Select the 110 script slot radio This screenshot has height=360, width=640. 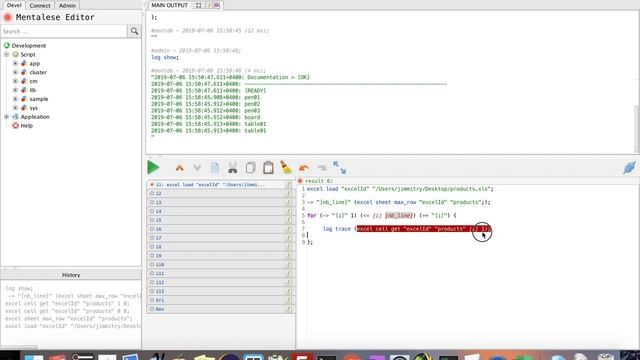(x=152, y=264)
